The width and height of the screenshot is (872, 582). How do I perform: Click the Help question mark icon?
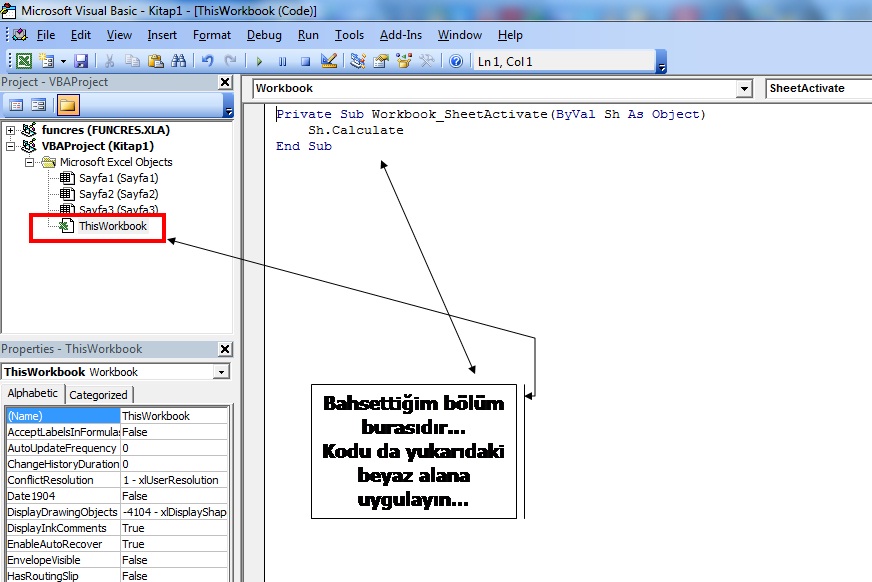pyautogui.click(x=456, y=61)
